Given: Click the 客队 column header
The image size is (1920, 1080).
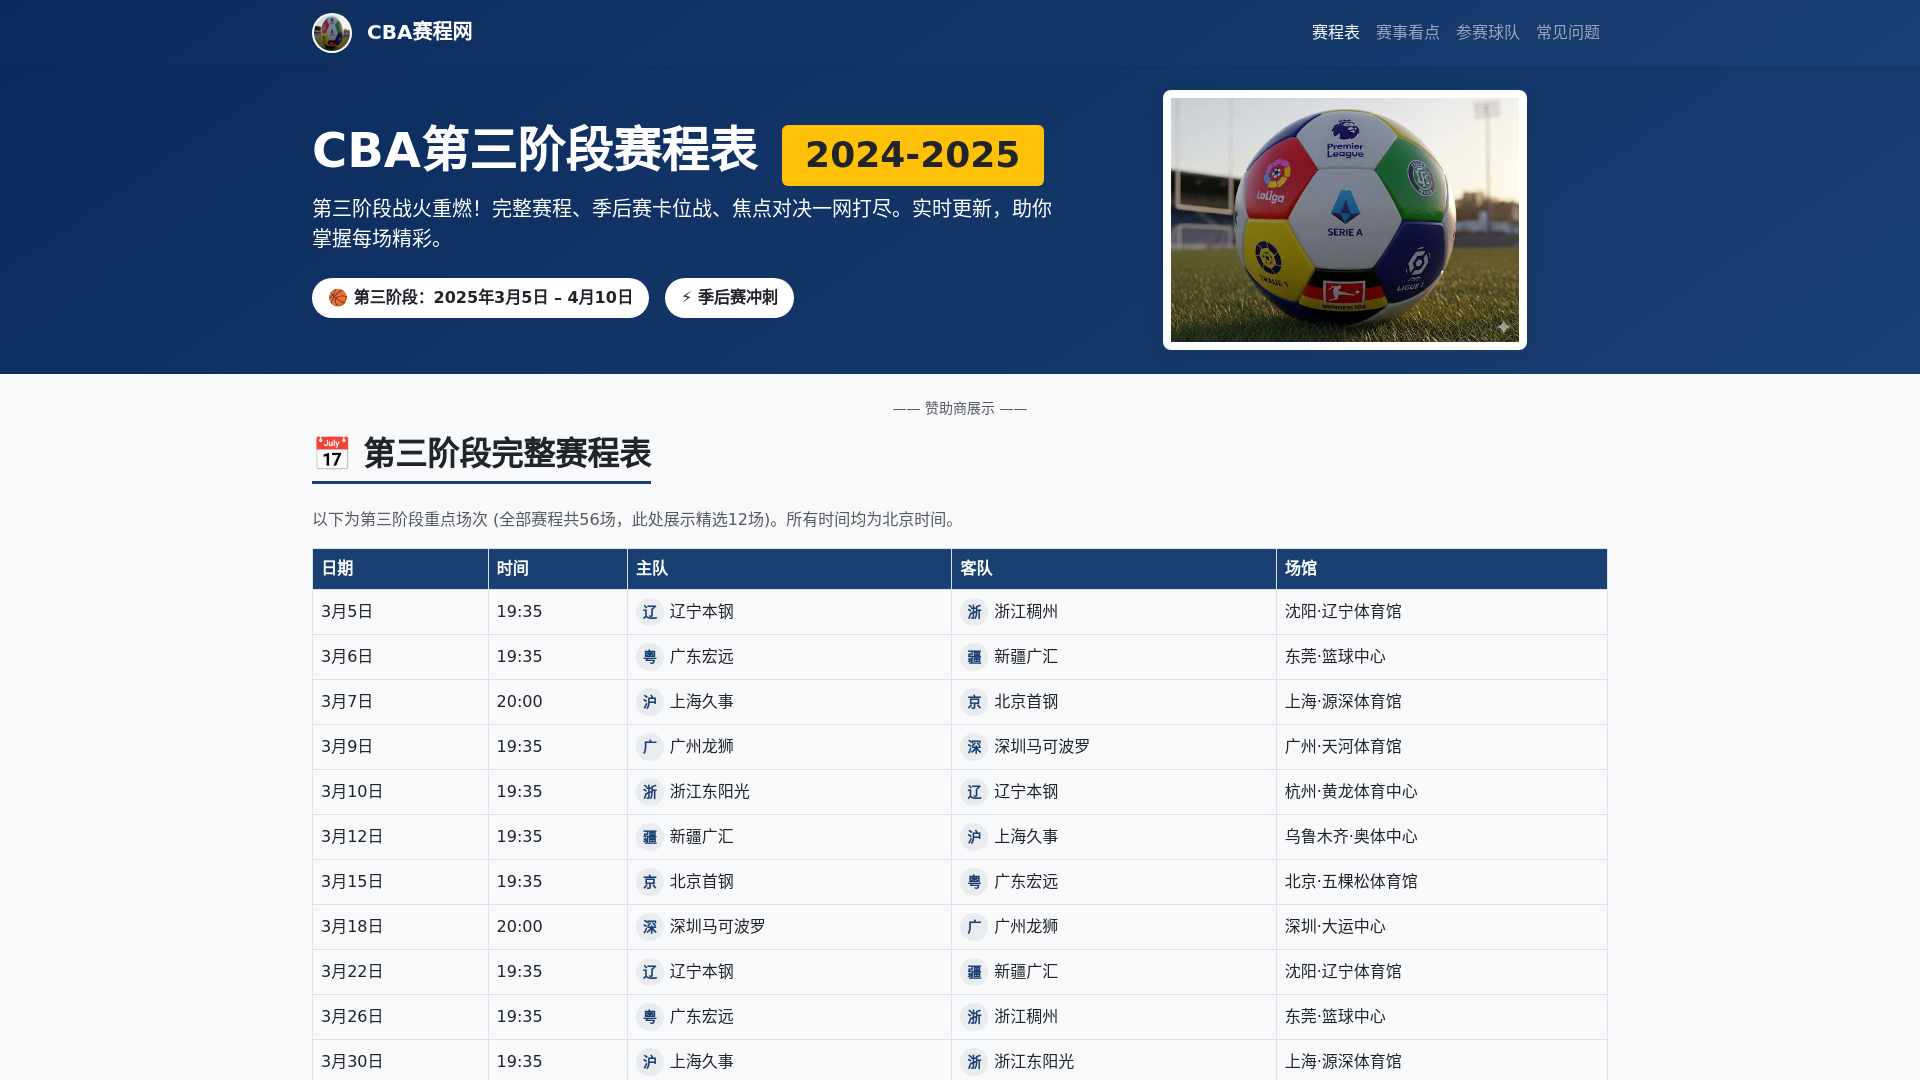Looking at the screenshot, I should point(1113,568).
